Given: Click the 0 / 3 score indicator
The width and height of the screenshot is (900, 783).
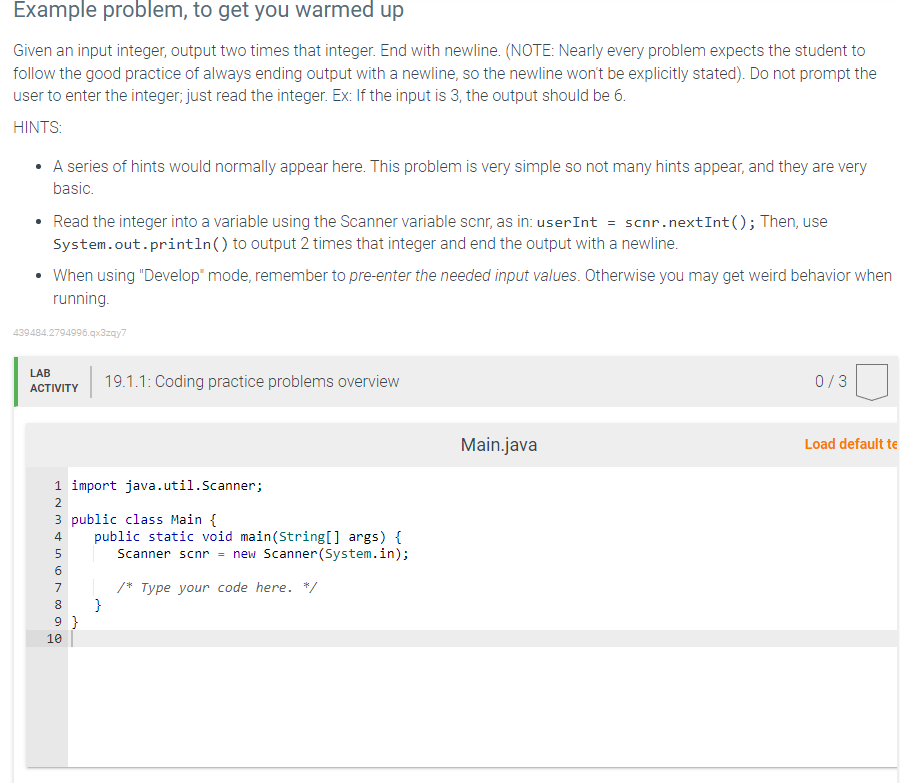Looking at the screenshot, I should [830, 381].
